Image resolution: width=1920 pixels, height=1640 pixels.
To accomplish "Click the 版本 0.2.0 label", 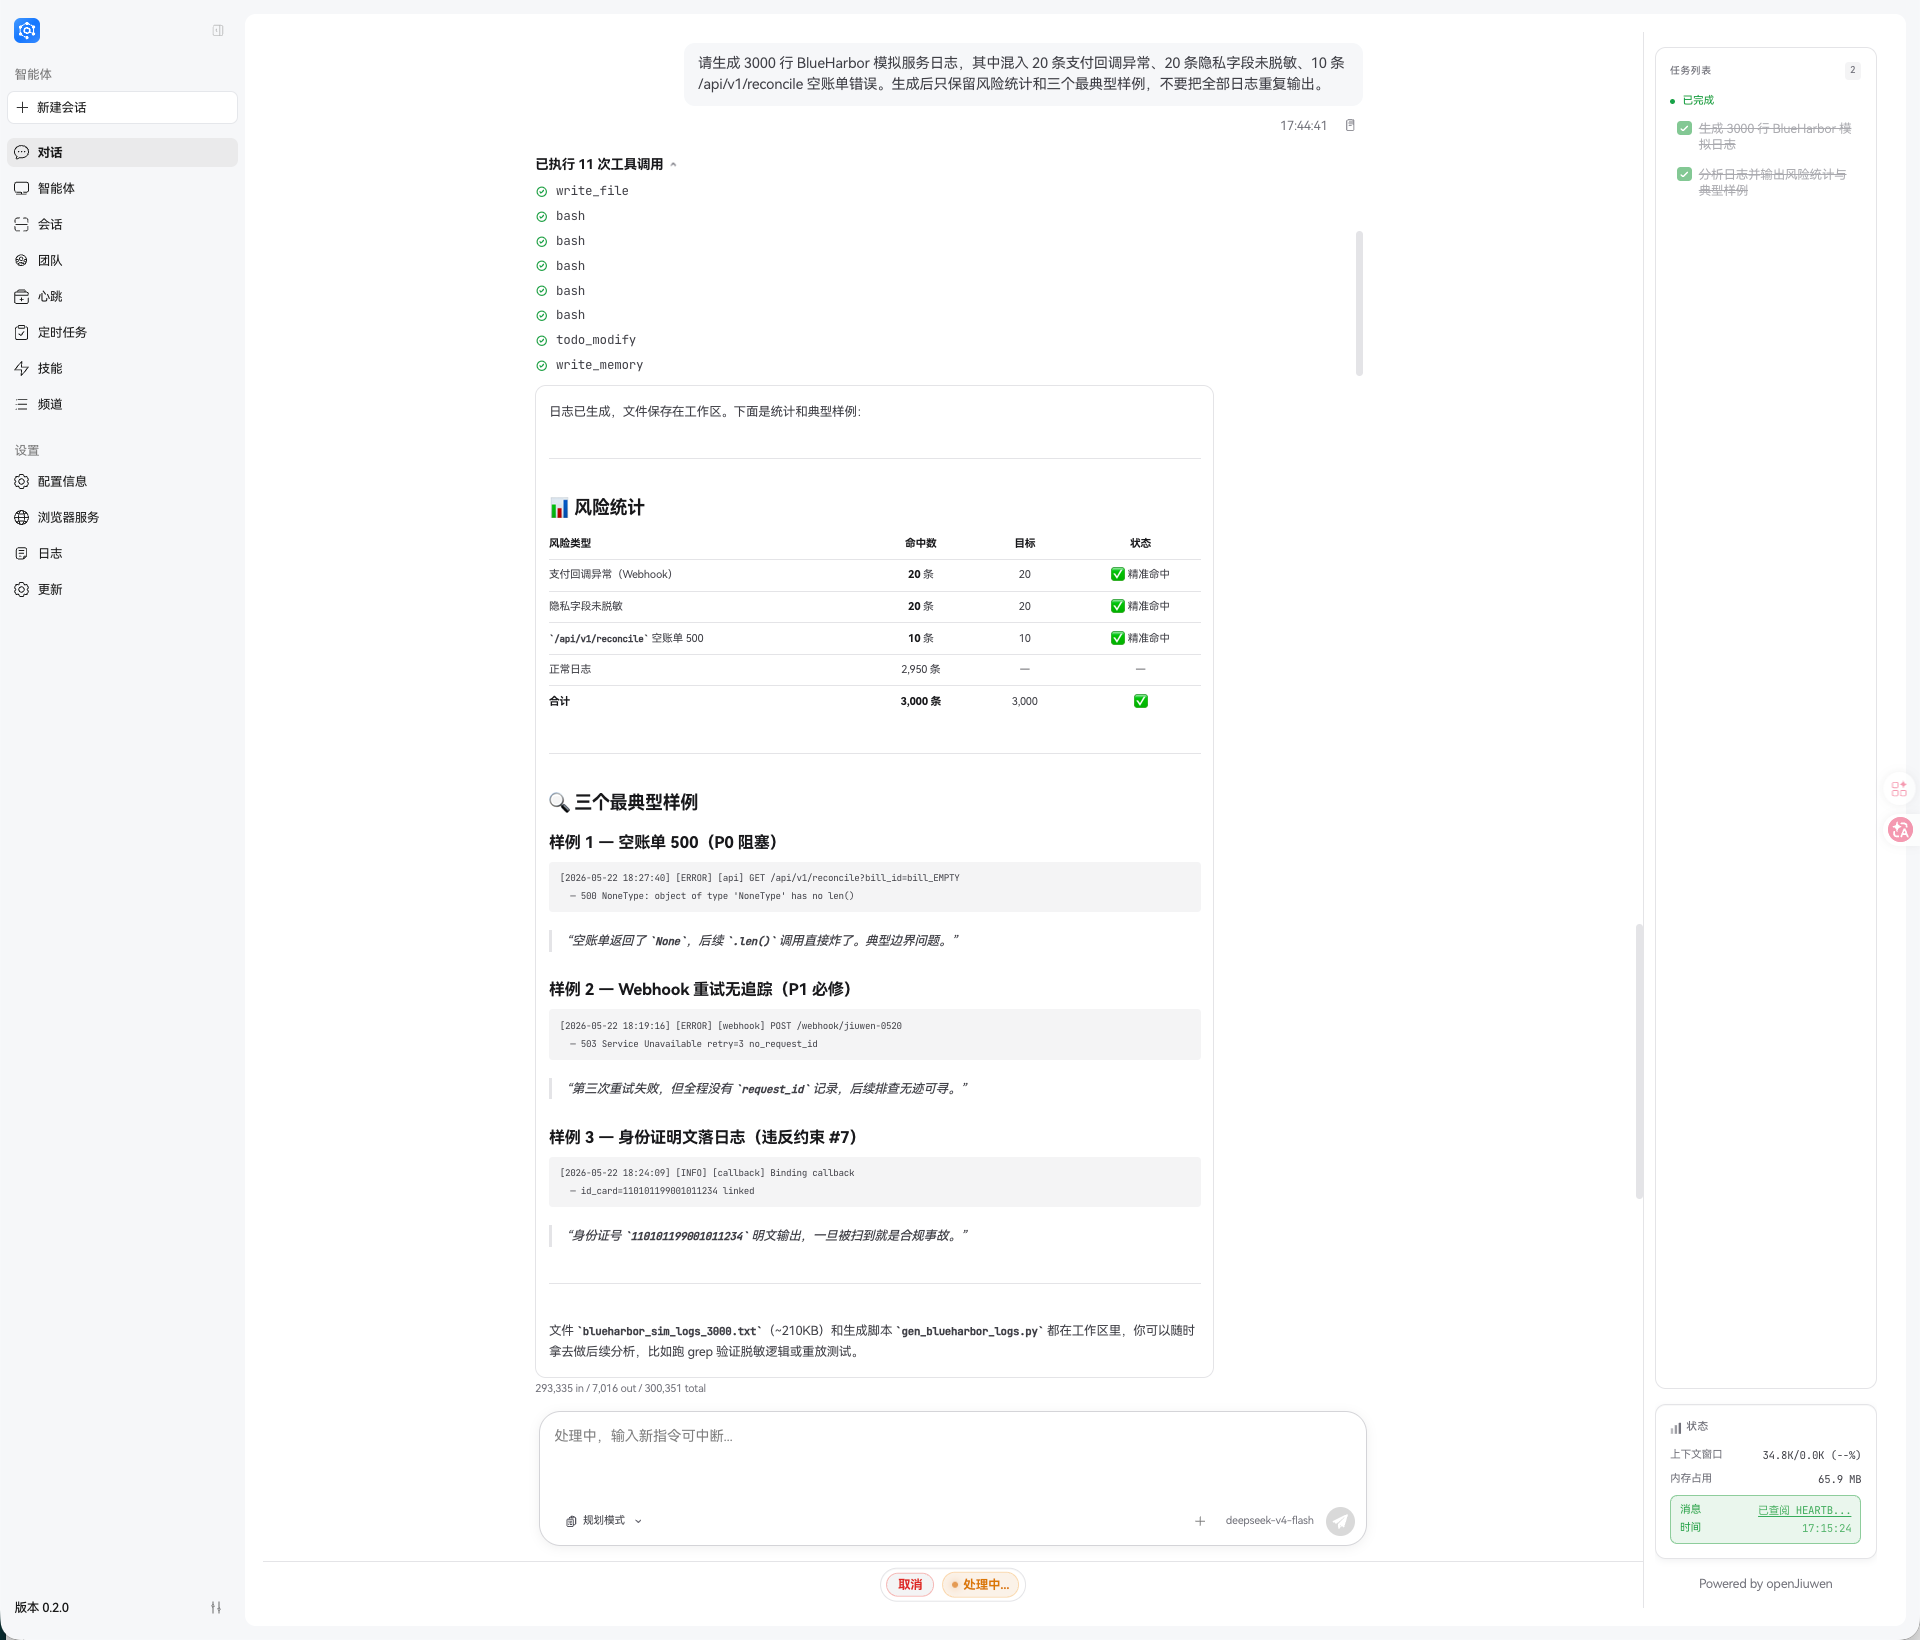I will point(42,1607).
